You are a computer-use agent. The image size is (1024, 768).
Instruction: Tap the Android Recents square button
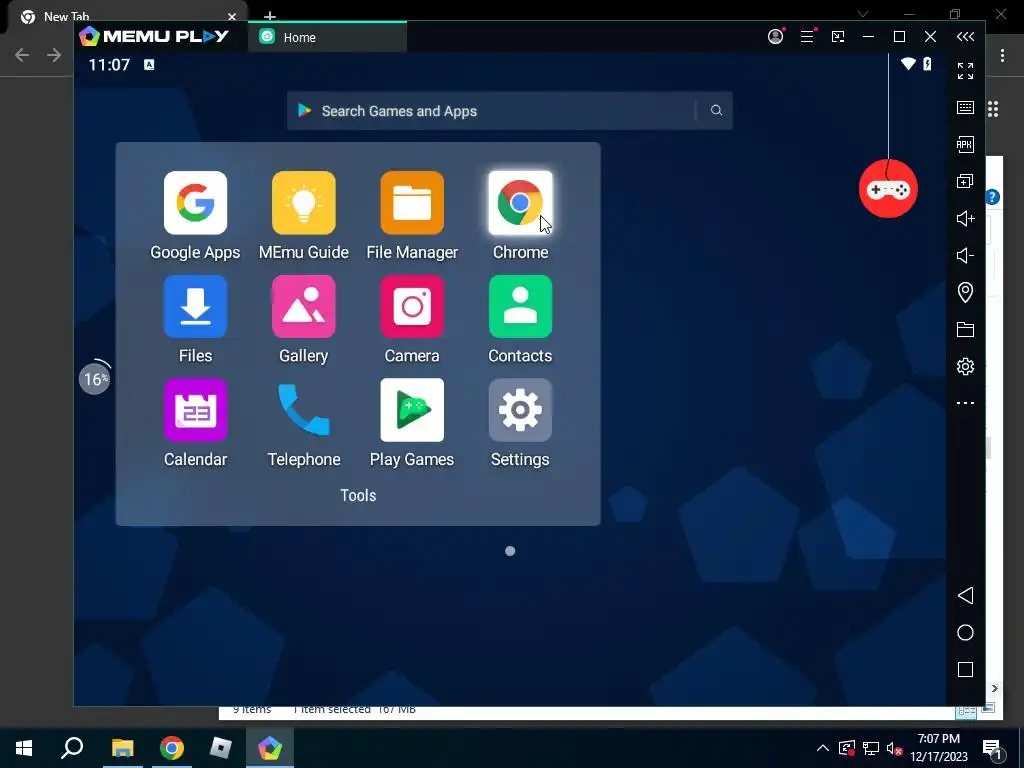[965, 669]
